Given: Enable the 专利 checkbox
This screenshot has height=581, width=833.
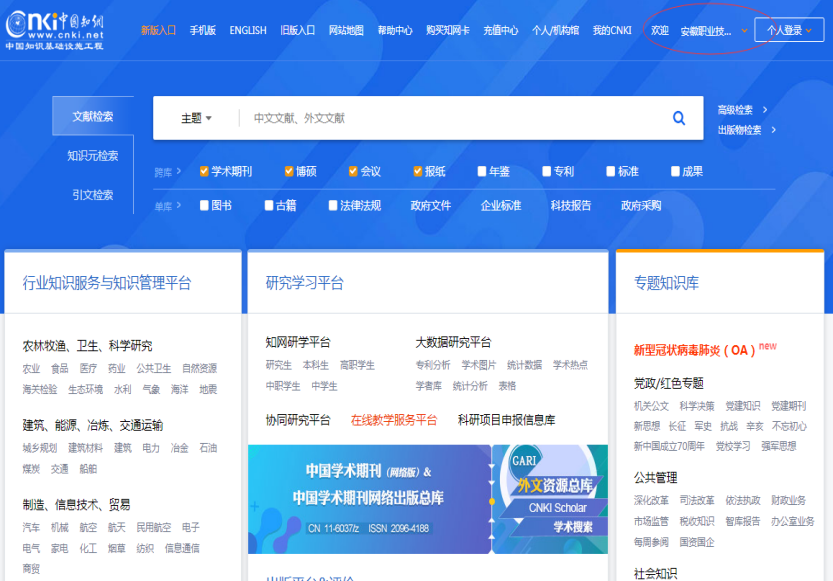Looking at the screenshot, I should pos(547,171).
